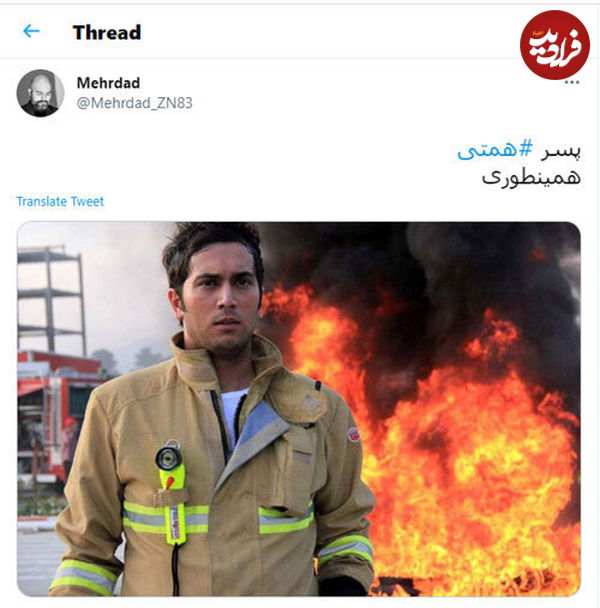Viewport: 600px width, 608px height.
Task: Go back using the blue arrow
Action: [x=31, y=31]
